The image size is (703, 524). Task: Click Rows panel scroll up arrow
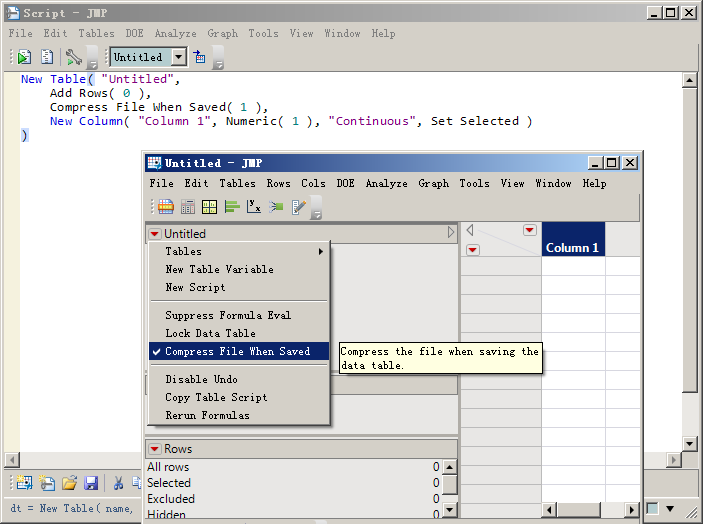(x=450, y=467)
